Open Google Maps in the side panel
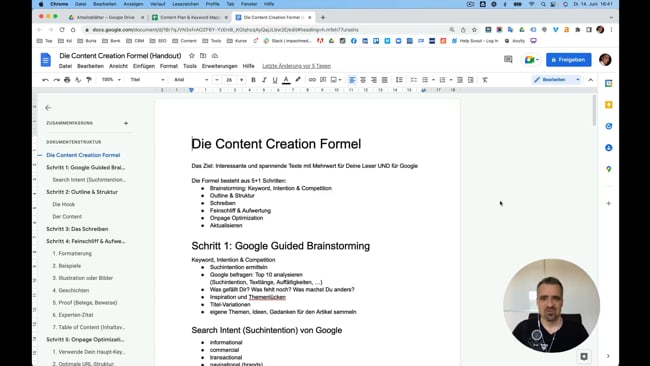 (x=609, y=169)
